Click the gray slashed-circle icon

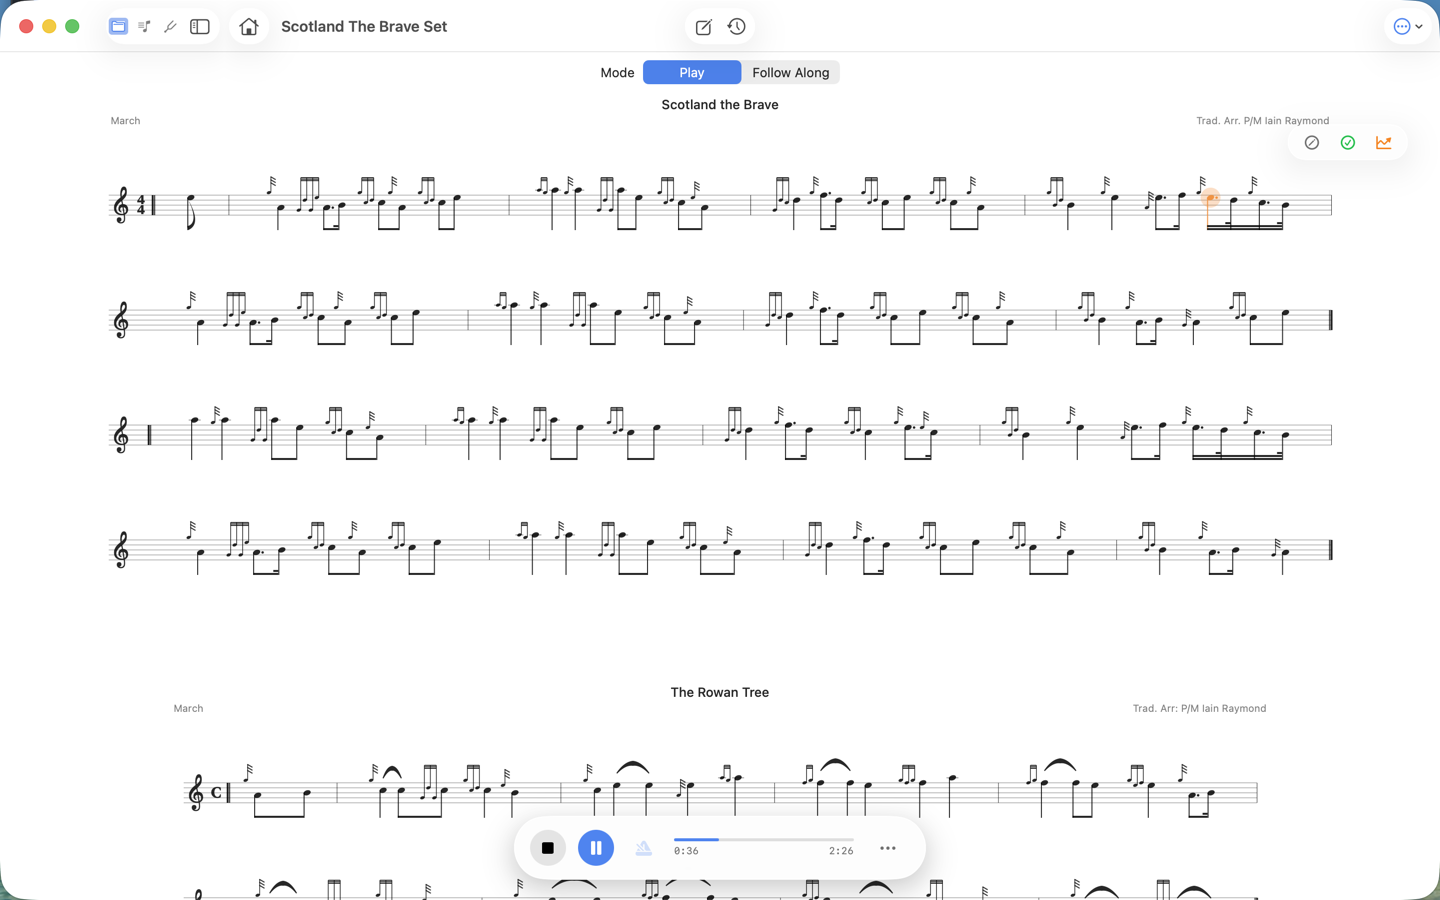(x=1312, y=143)
